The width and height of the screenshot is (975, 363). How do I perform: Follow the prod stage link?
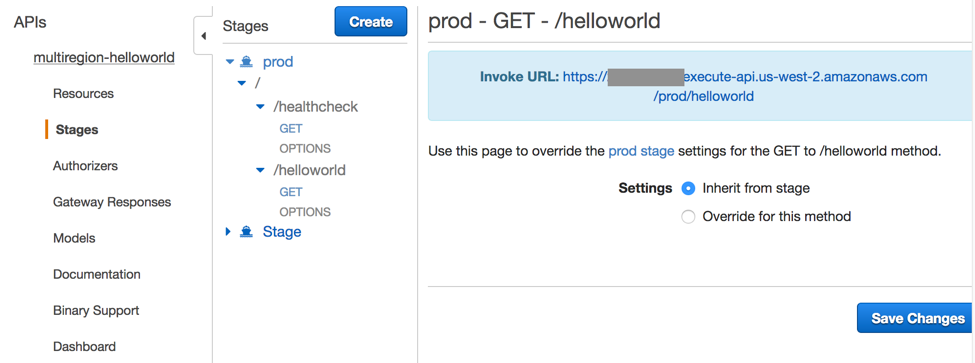coord(641,151)
